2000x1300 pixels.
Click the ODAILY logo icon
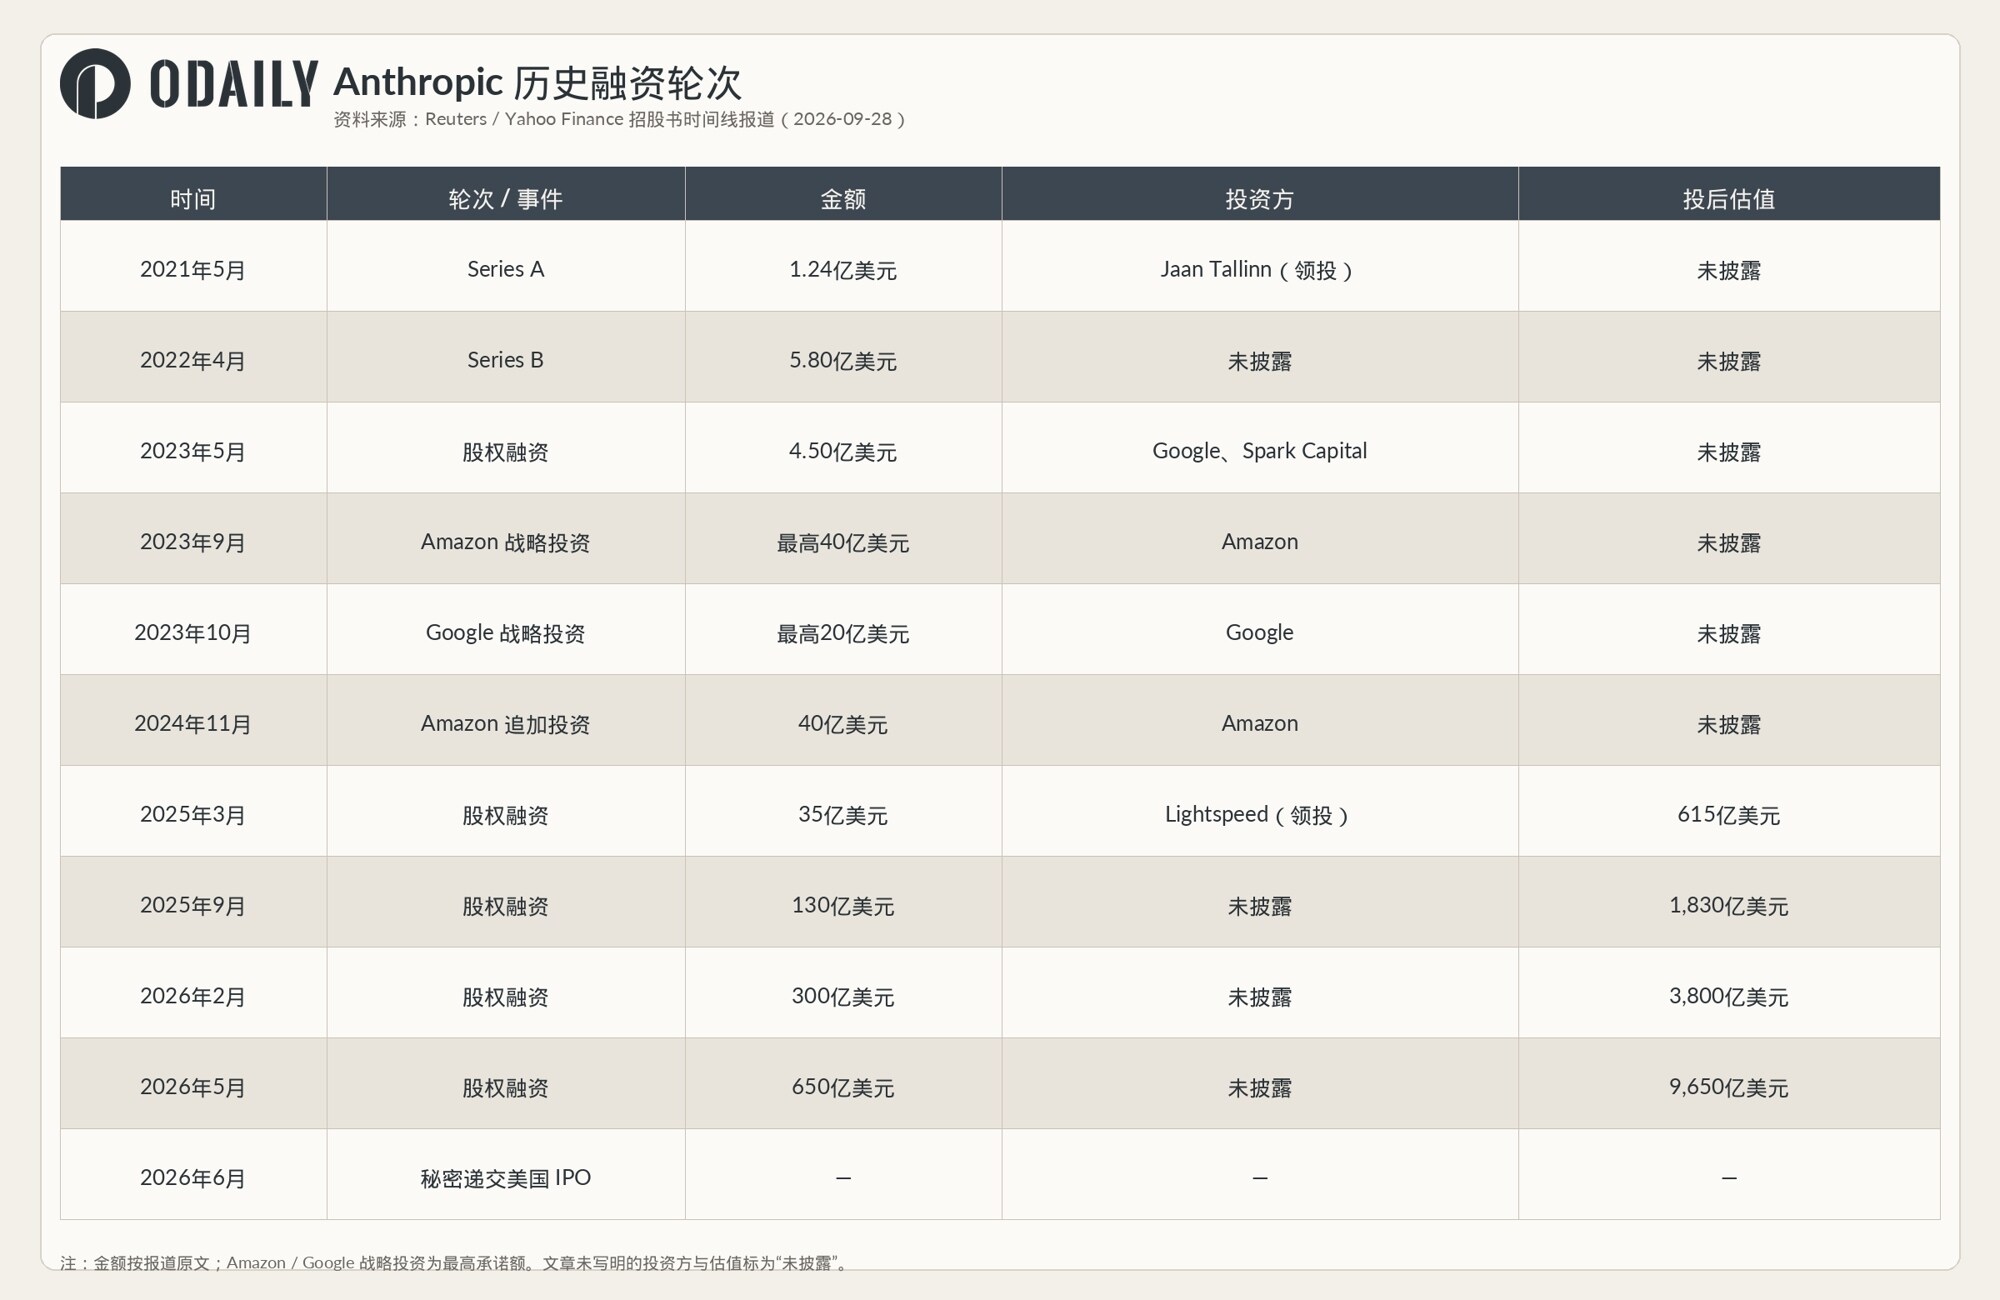95,83
